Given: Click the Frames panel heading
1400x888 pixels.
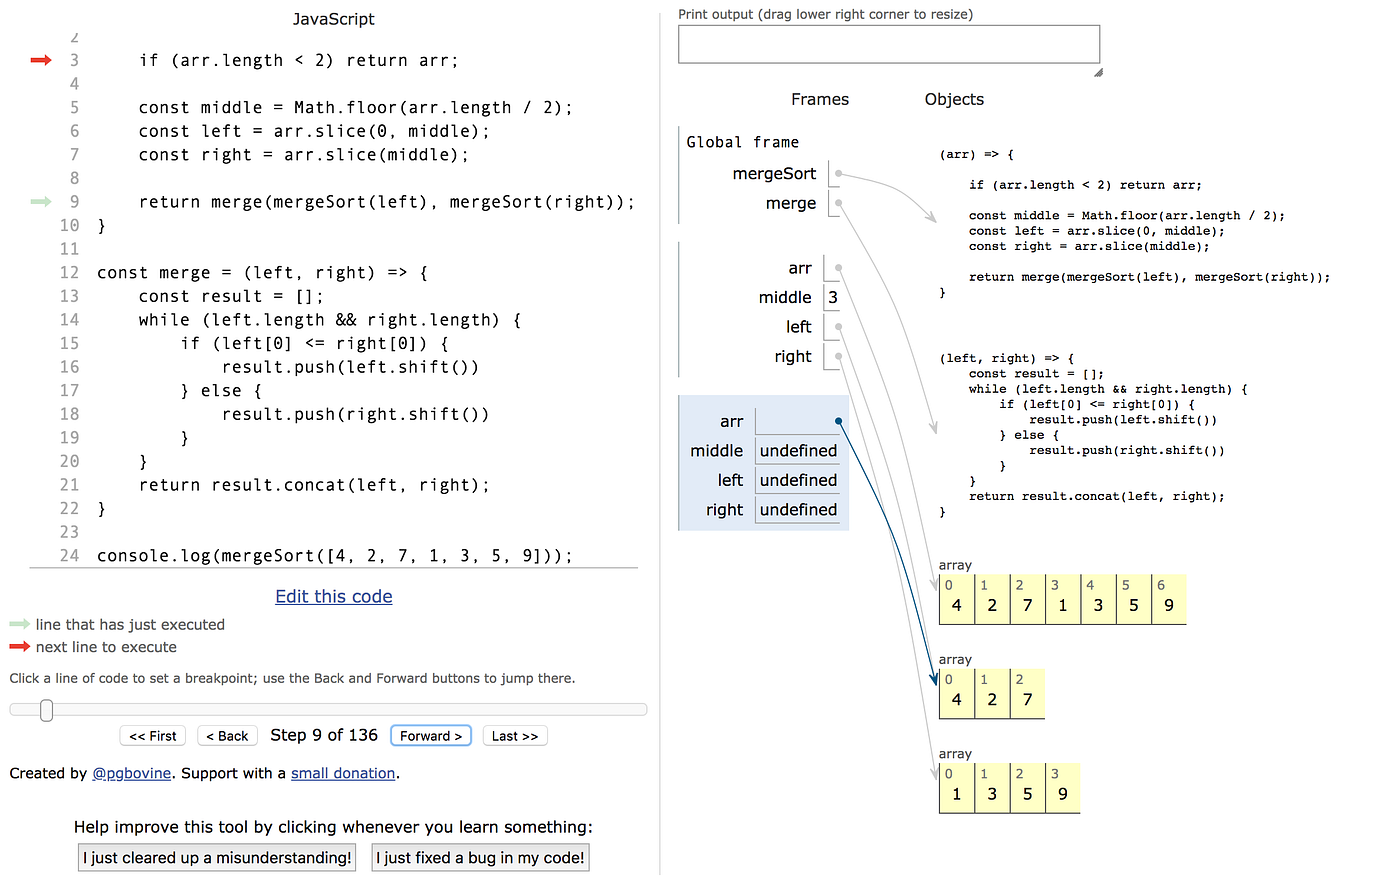Looking at the screenshot, I should point(820,99).
